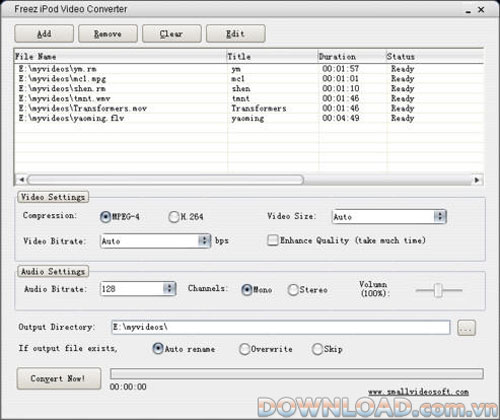The height and width of the screenshot is (420, 500).
Task: Click the Add button
Action: (x=44, y=34)
